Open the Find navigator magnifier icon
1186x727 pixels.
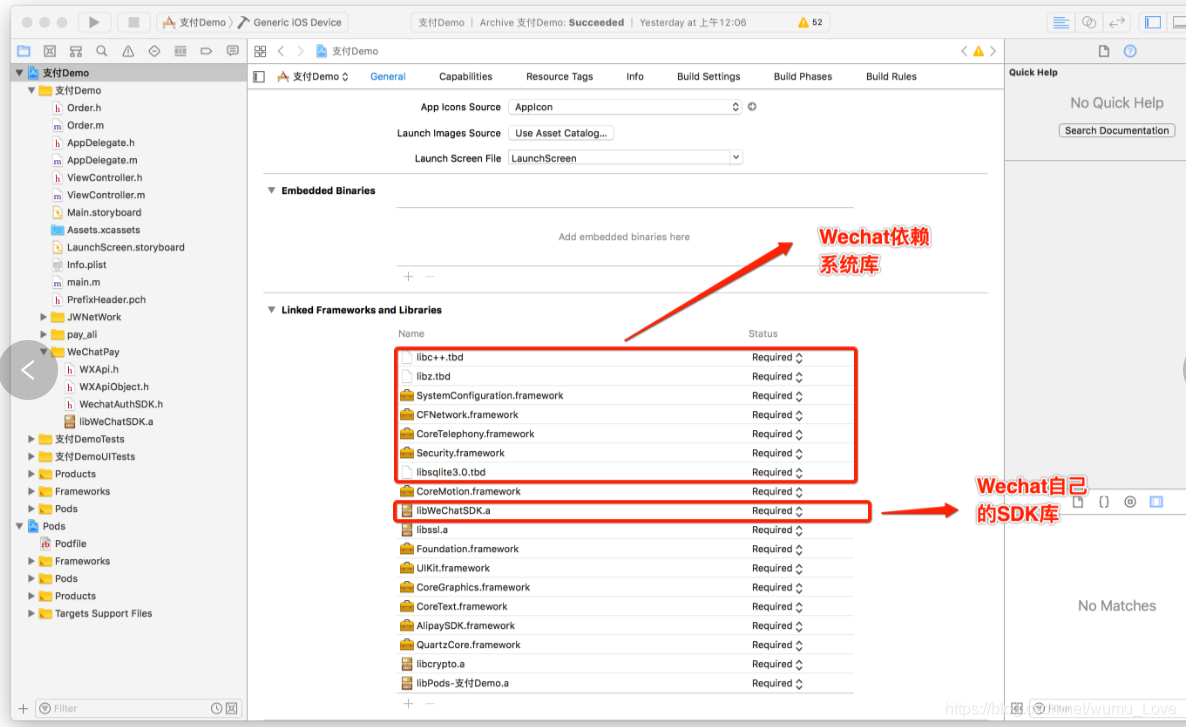coord(101,51)
